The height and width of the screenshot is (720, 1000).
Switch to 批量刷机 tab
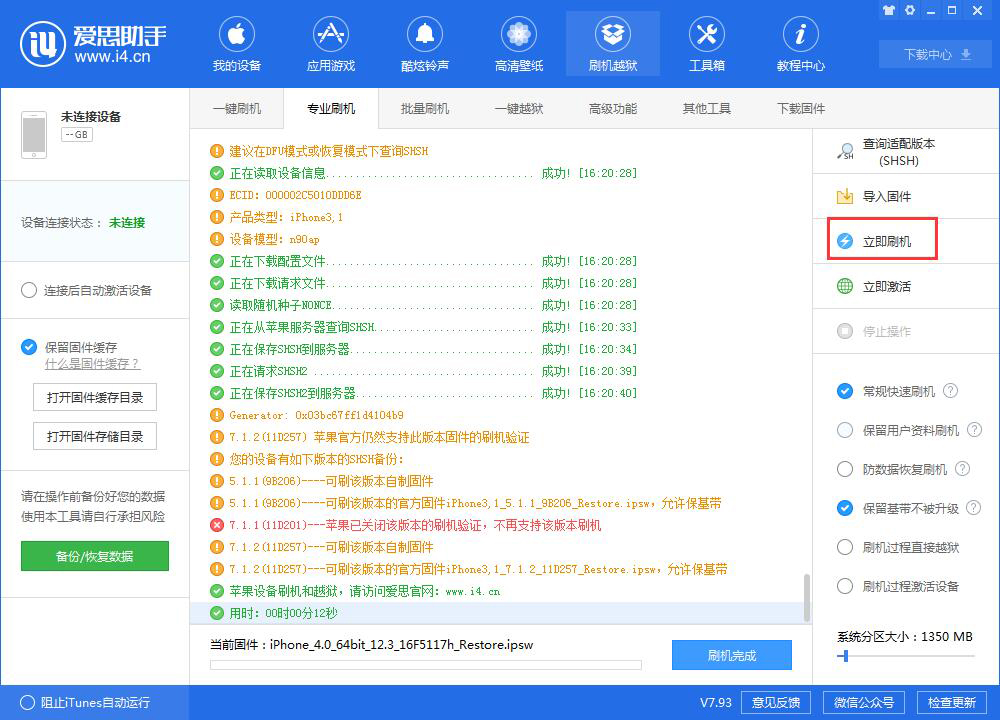click(425, 108)
